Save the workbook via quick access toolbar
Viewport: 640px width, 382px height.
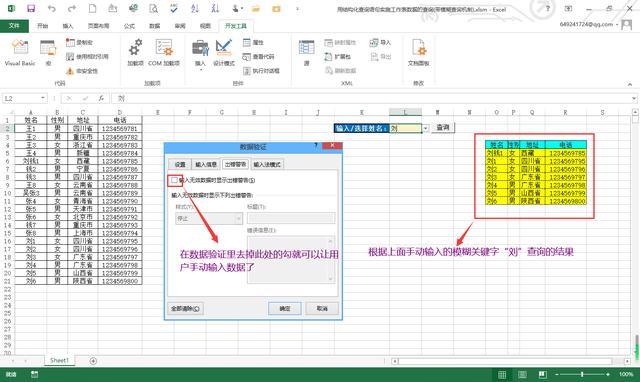31,8
